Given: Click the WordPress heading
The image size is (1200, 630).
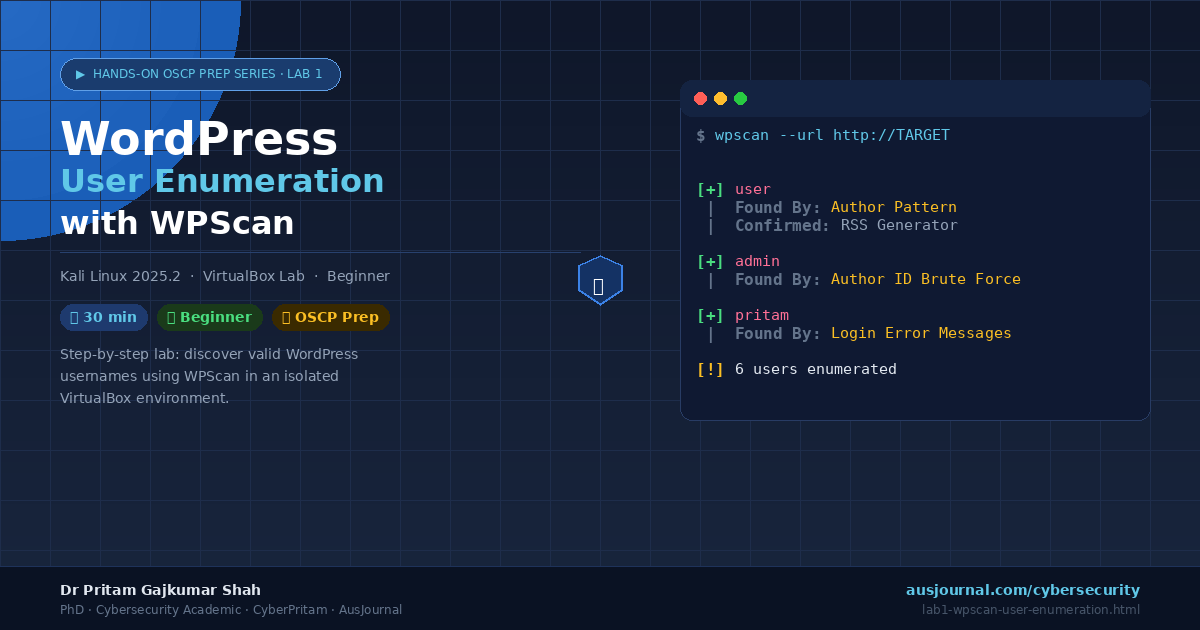Looking at the screenshot, I should click(199, 138).
